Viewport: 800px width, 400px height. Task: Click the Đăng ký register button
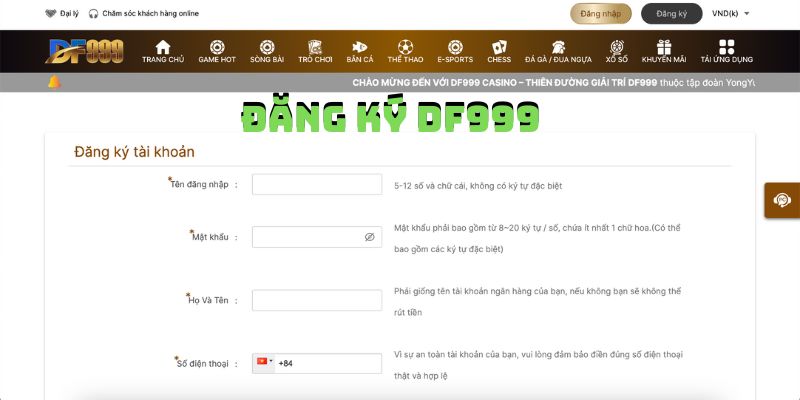pos(671,14)
